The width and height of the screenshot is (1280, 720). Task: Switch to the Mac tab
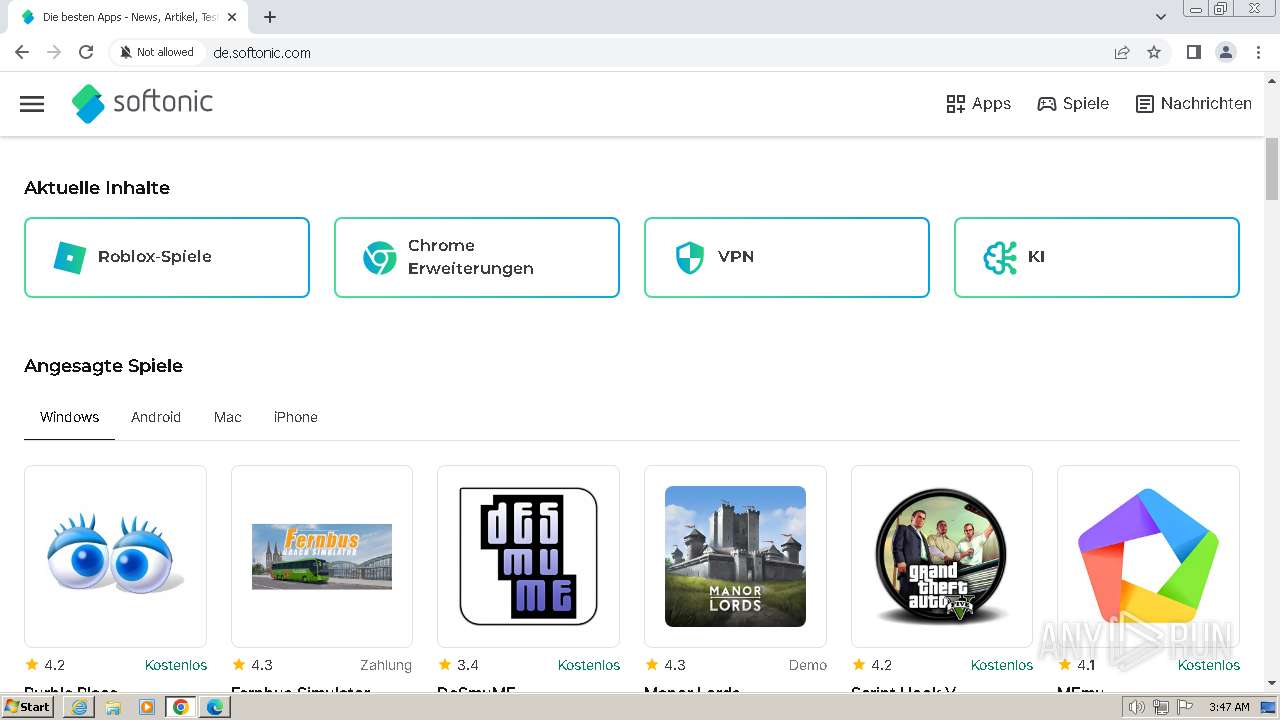pyautogui.click(x=228, y=417)
